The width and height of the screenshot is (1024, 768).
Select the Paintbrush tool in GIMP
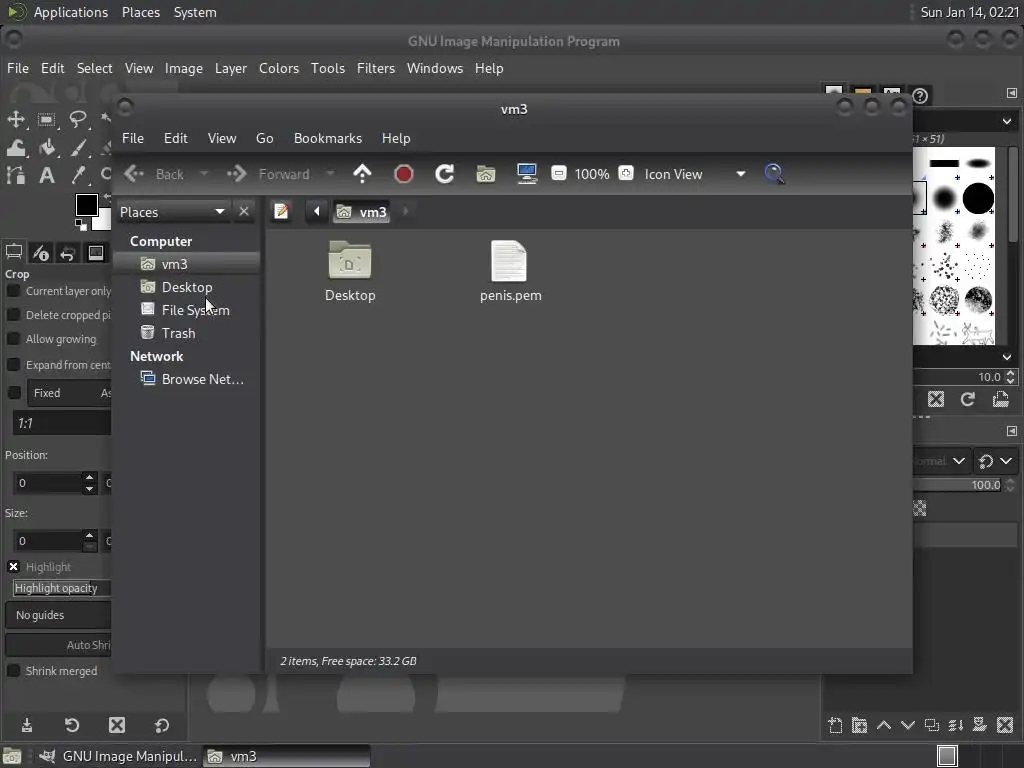78,148
